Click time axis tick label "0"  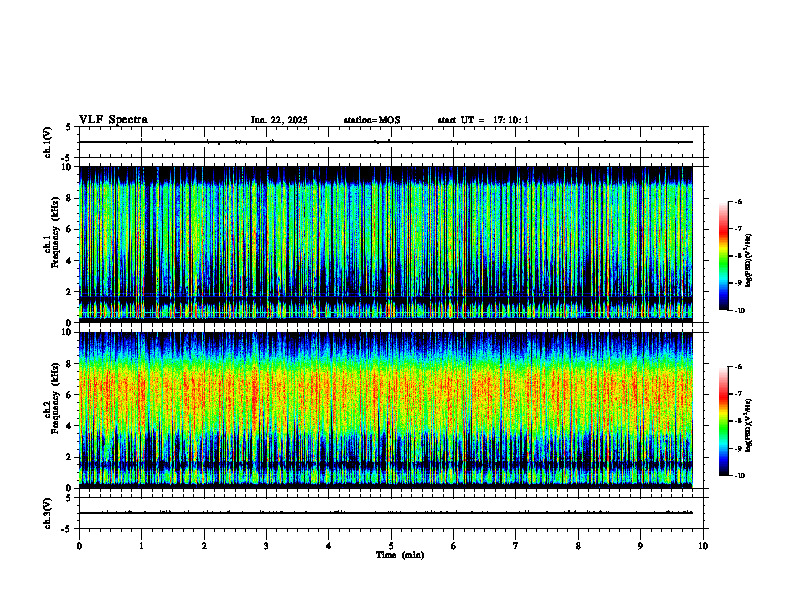(x=79, y=546)
